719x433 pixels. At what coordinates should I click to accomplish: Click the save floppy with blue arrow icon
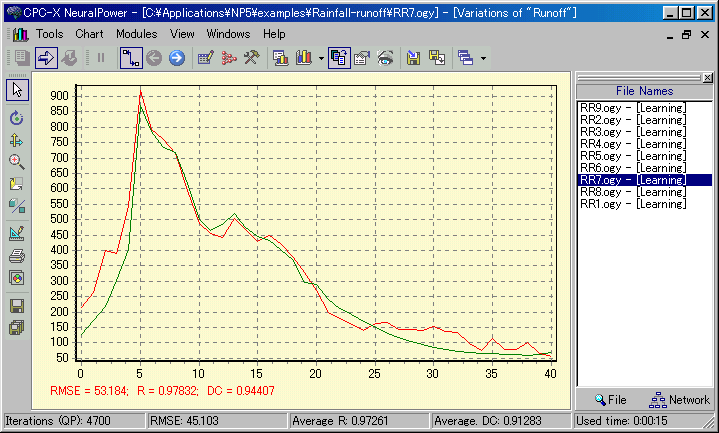[413, 58]
